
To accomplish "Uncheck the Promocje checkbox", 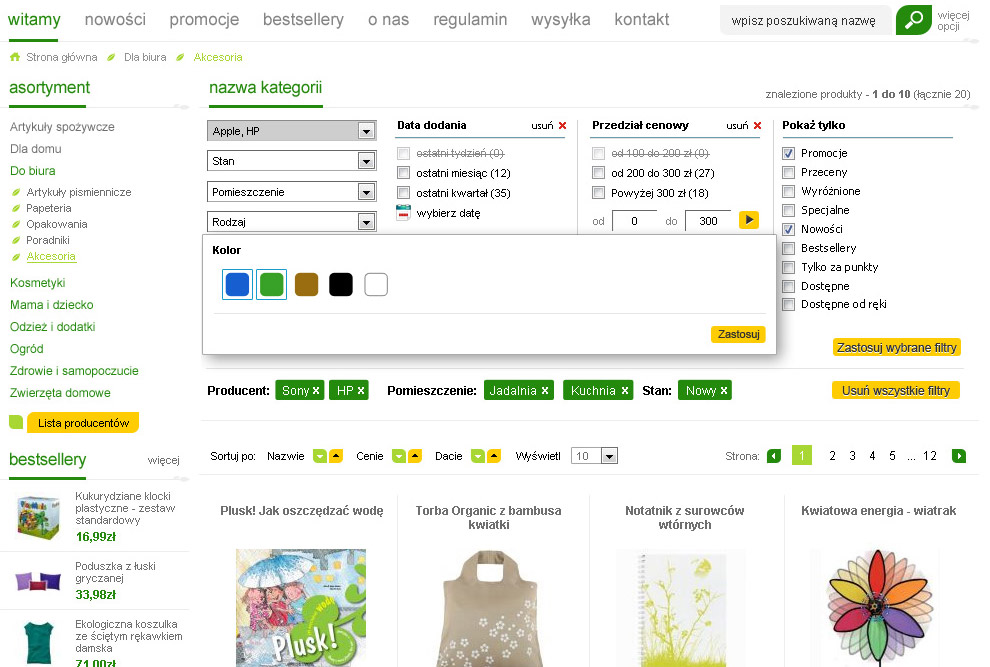I will click(789, 154).
